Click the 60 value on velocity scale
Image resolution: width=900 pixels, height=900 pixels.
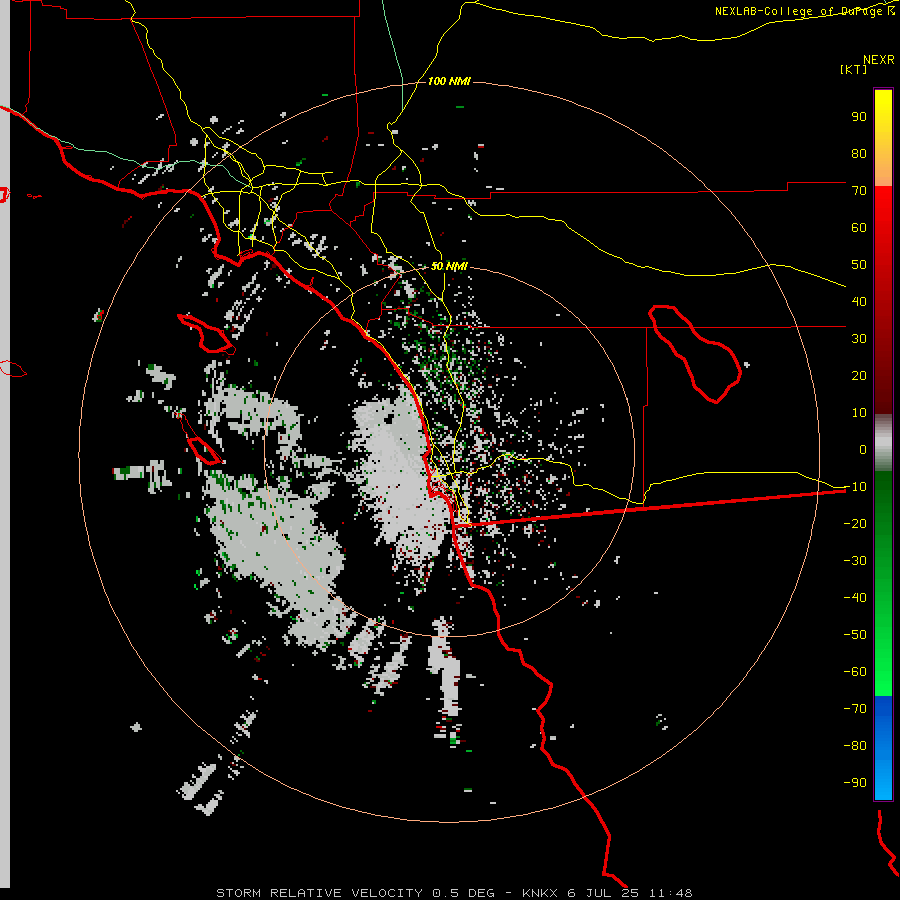click(859, 227)
